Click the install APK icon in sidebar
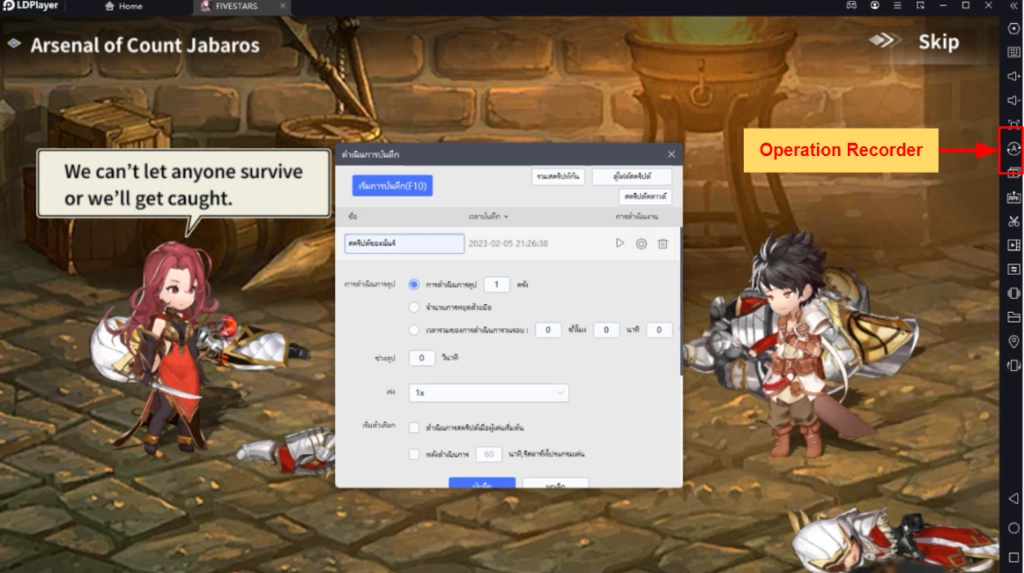The image size is (1024, 573). point(1014,197)
